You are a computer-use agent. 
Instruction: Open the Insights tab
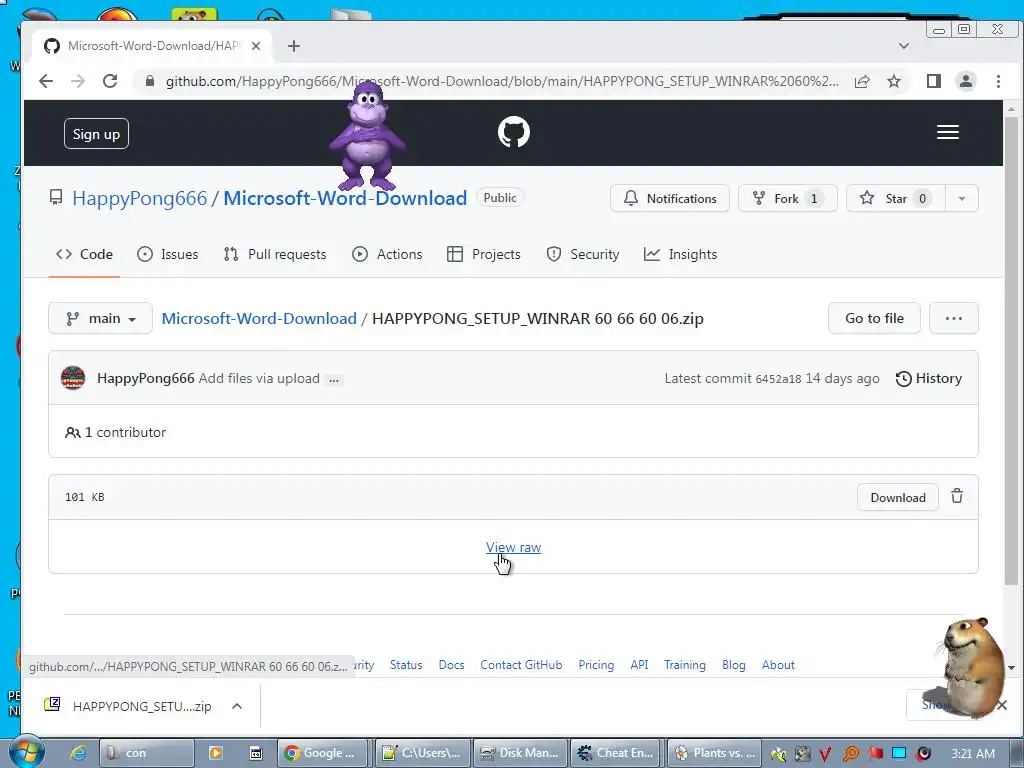click(680, 254)
